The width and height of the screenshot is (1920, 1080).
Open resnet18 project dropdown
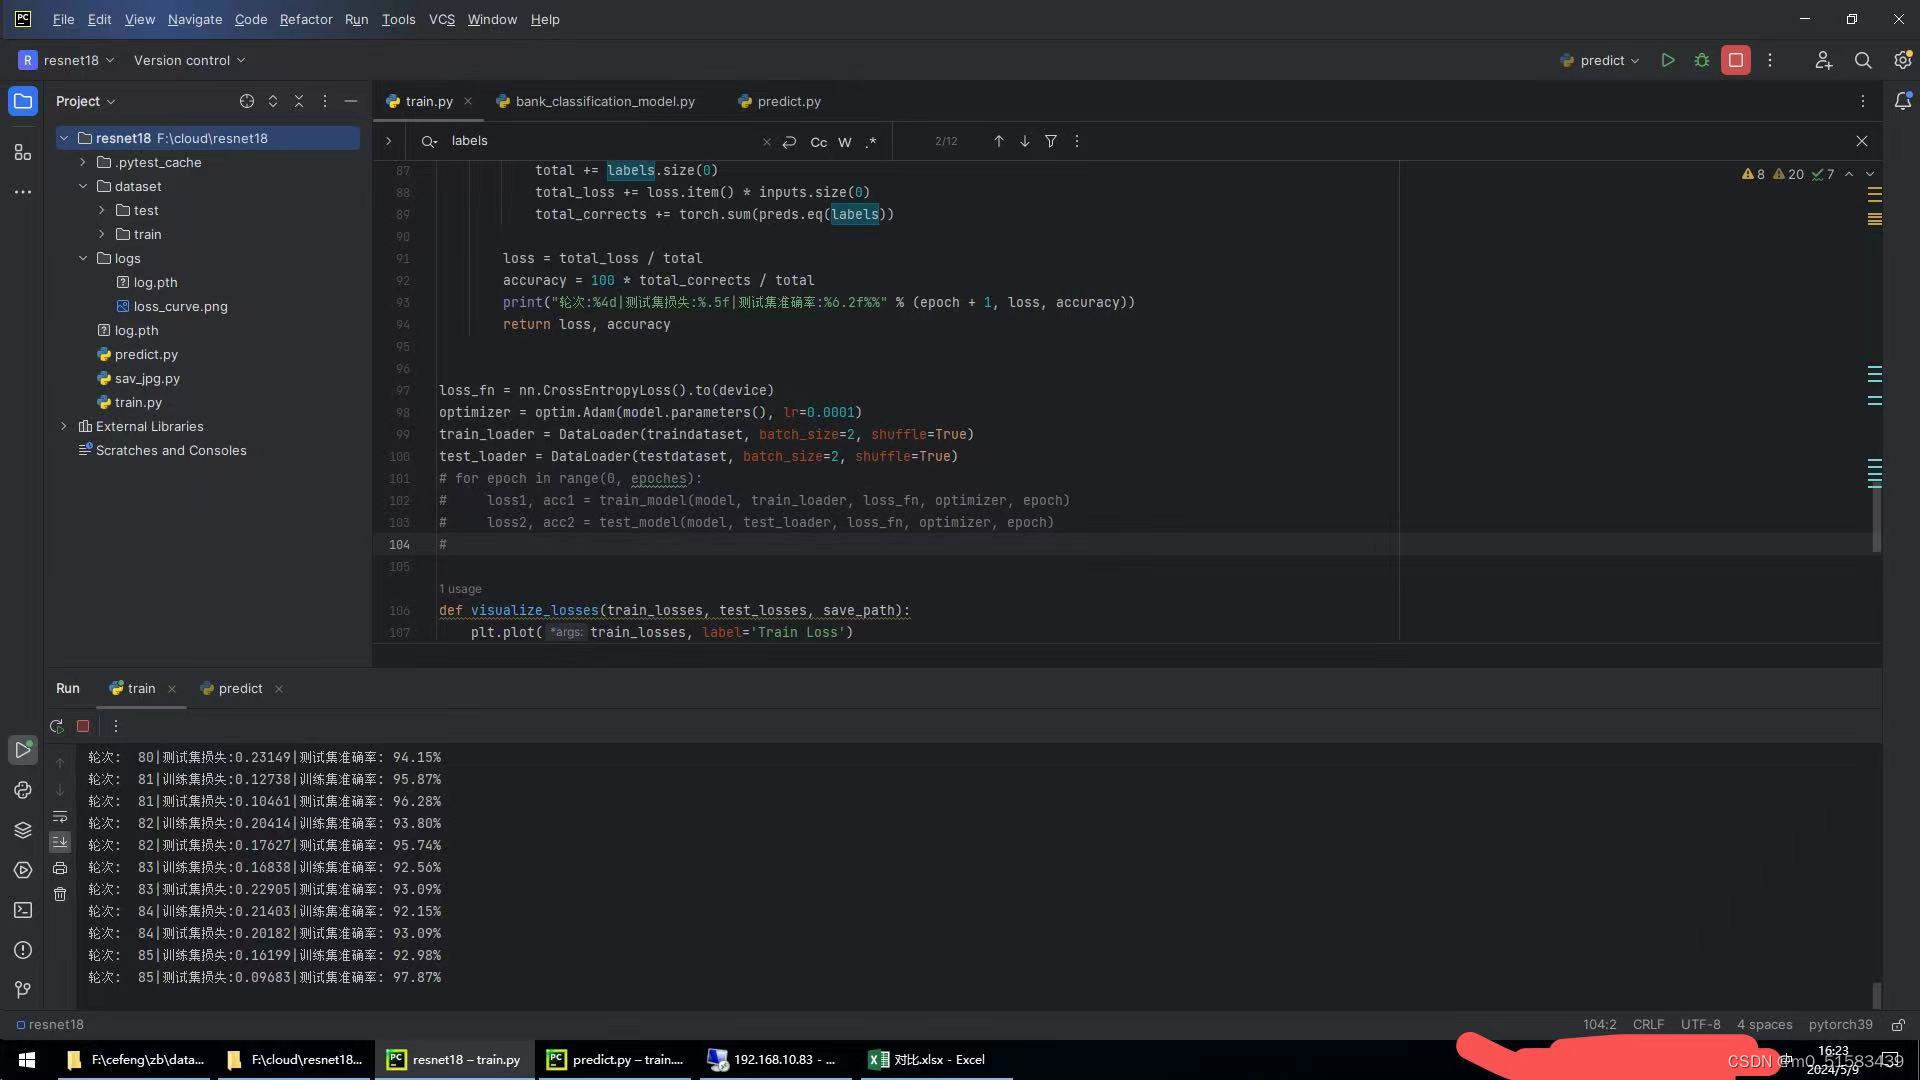click(66, 60)
